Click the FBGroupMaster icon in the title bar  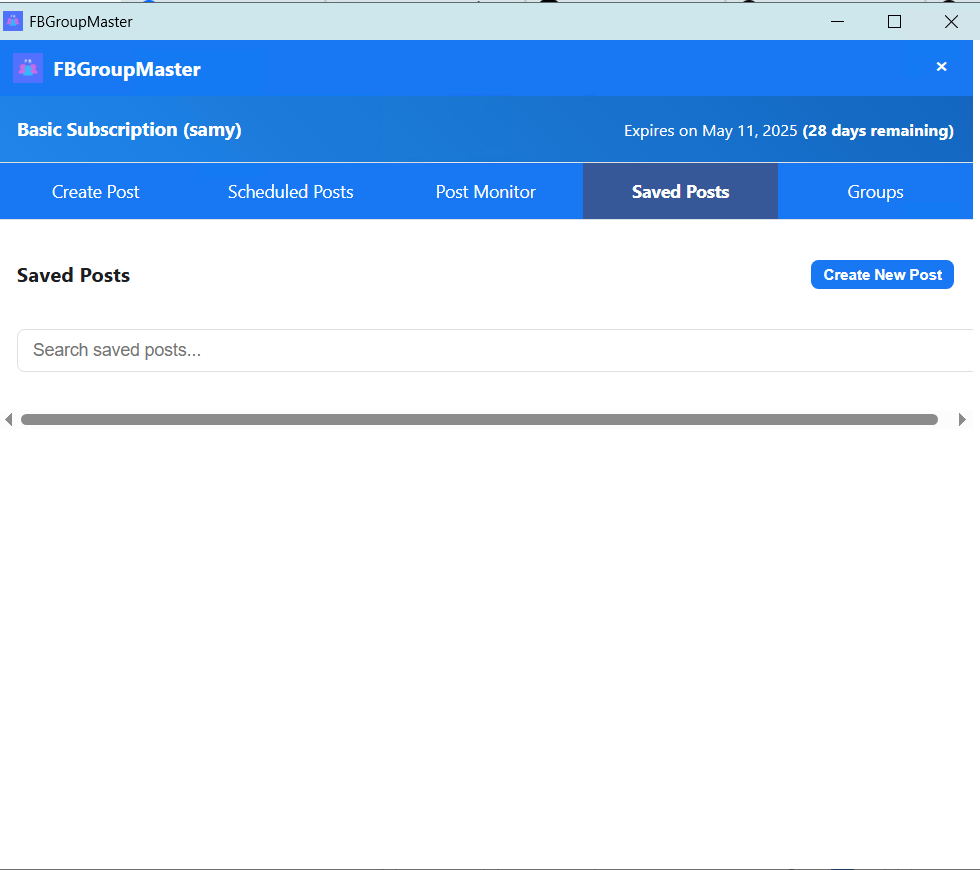tap(13, 20)
